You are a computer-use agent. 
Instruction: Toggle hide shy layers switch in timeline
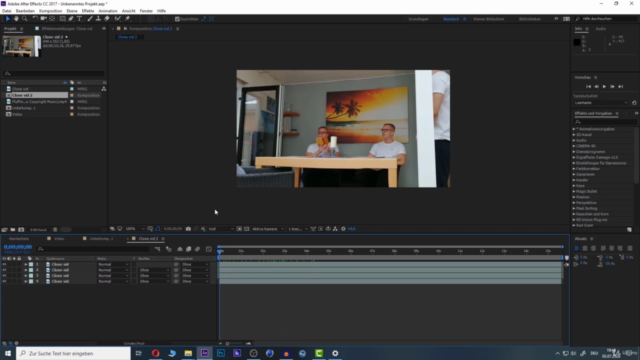180,249
